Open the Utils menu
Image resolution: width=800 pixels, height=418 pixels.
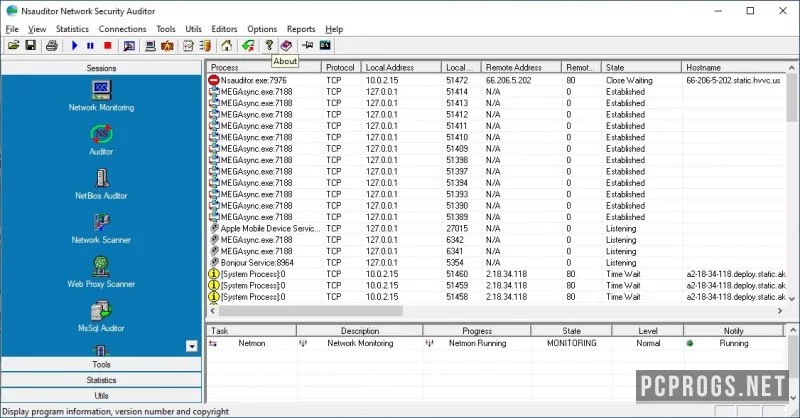pyautogui.click(x=193, y=29)
